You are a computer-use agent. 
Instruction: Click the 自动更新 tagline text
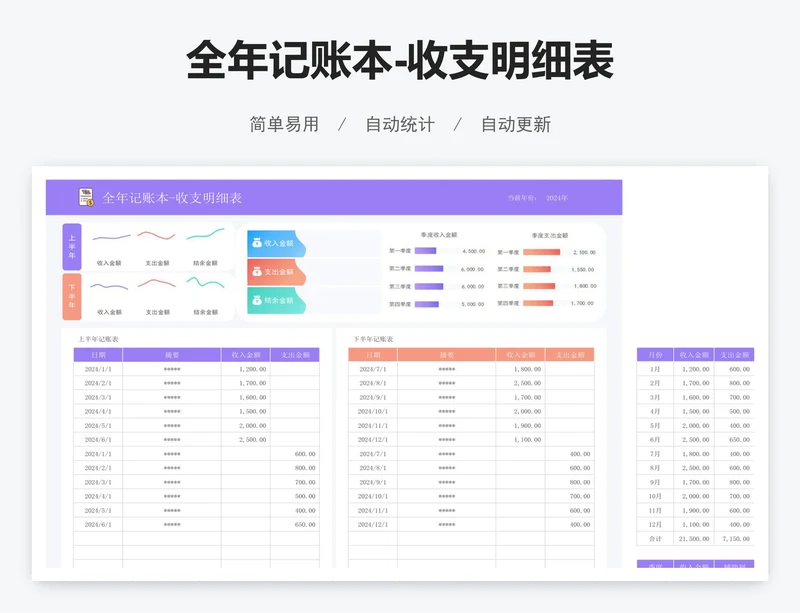[x=516, y=124]
